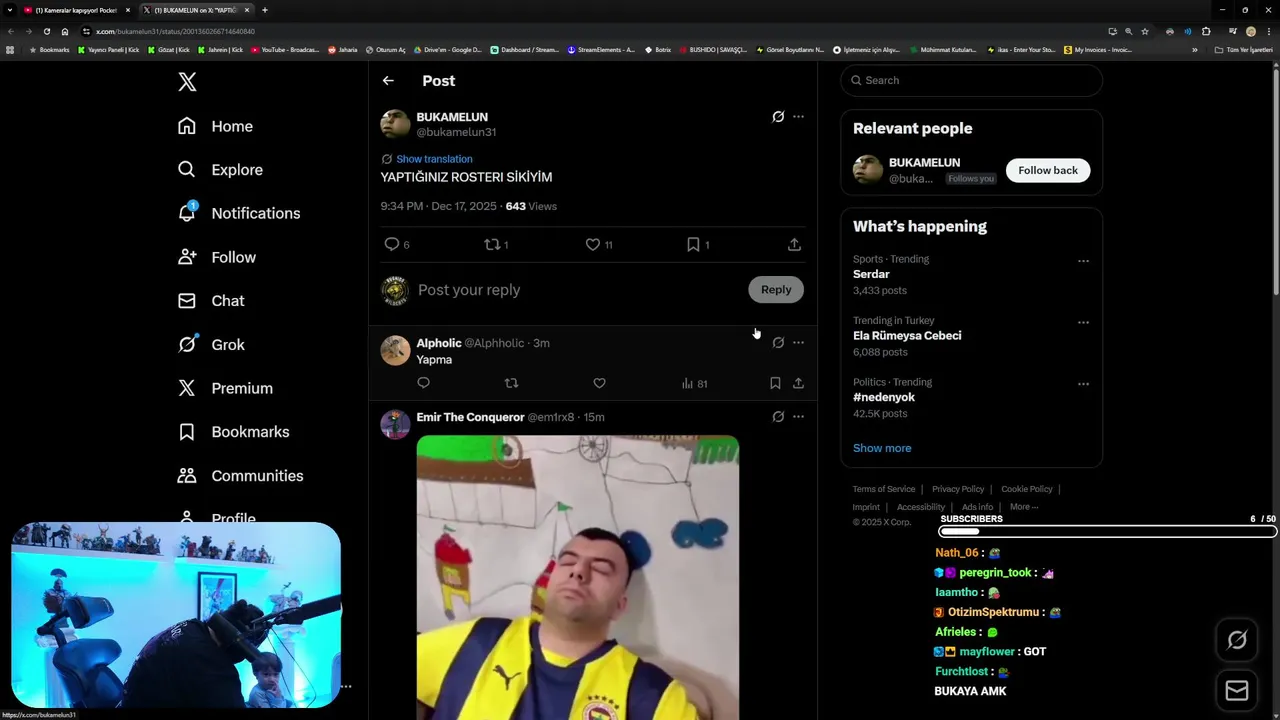Open Grok in sidebar

(210, 344)
